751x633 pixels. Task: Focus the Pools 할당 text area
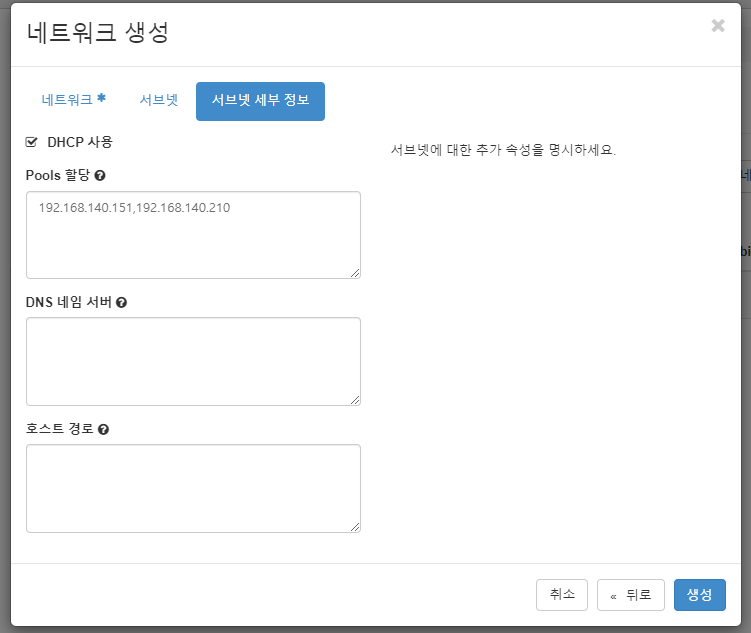(193, 235)
